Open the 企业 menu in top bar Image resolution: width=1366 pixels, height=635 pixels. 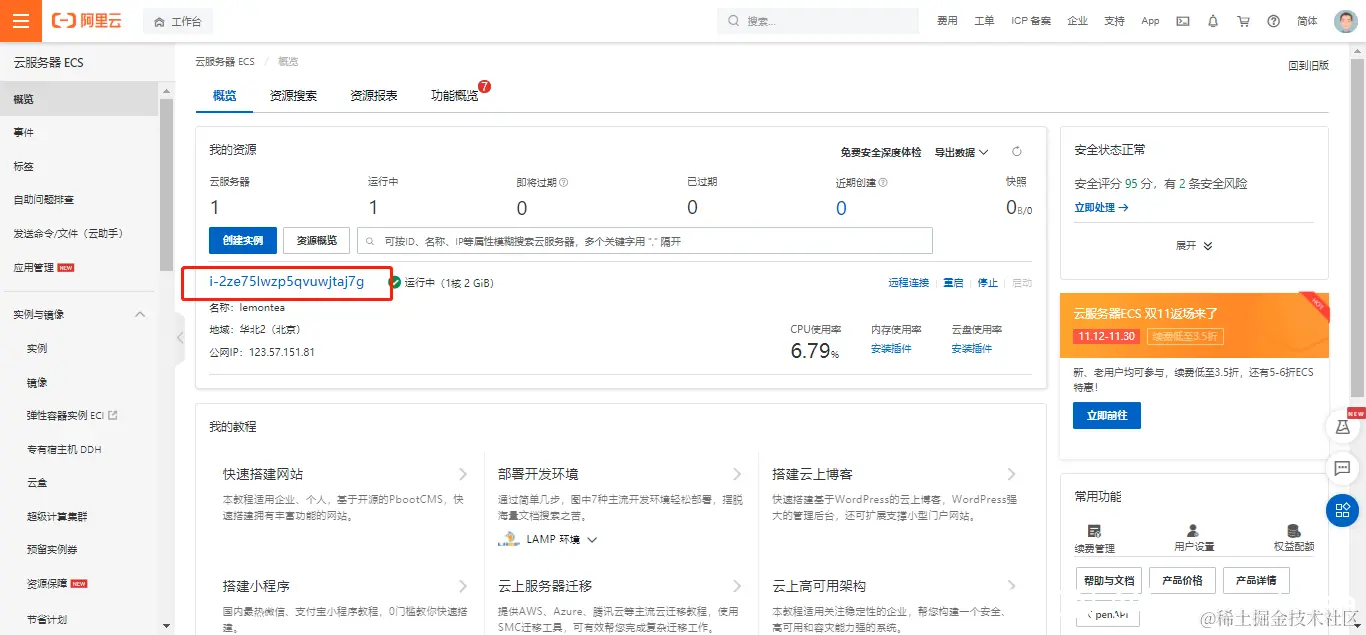coord(1077,21)
